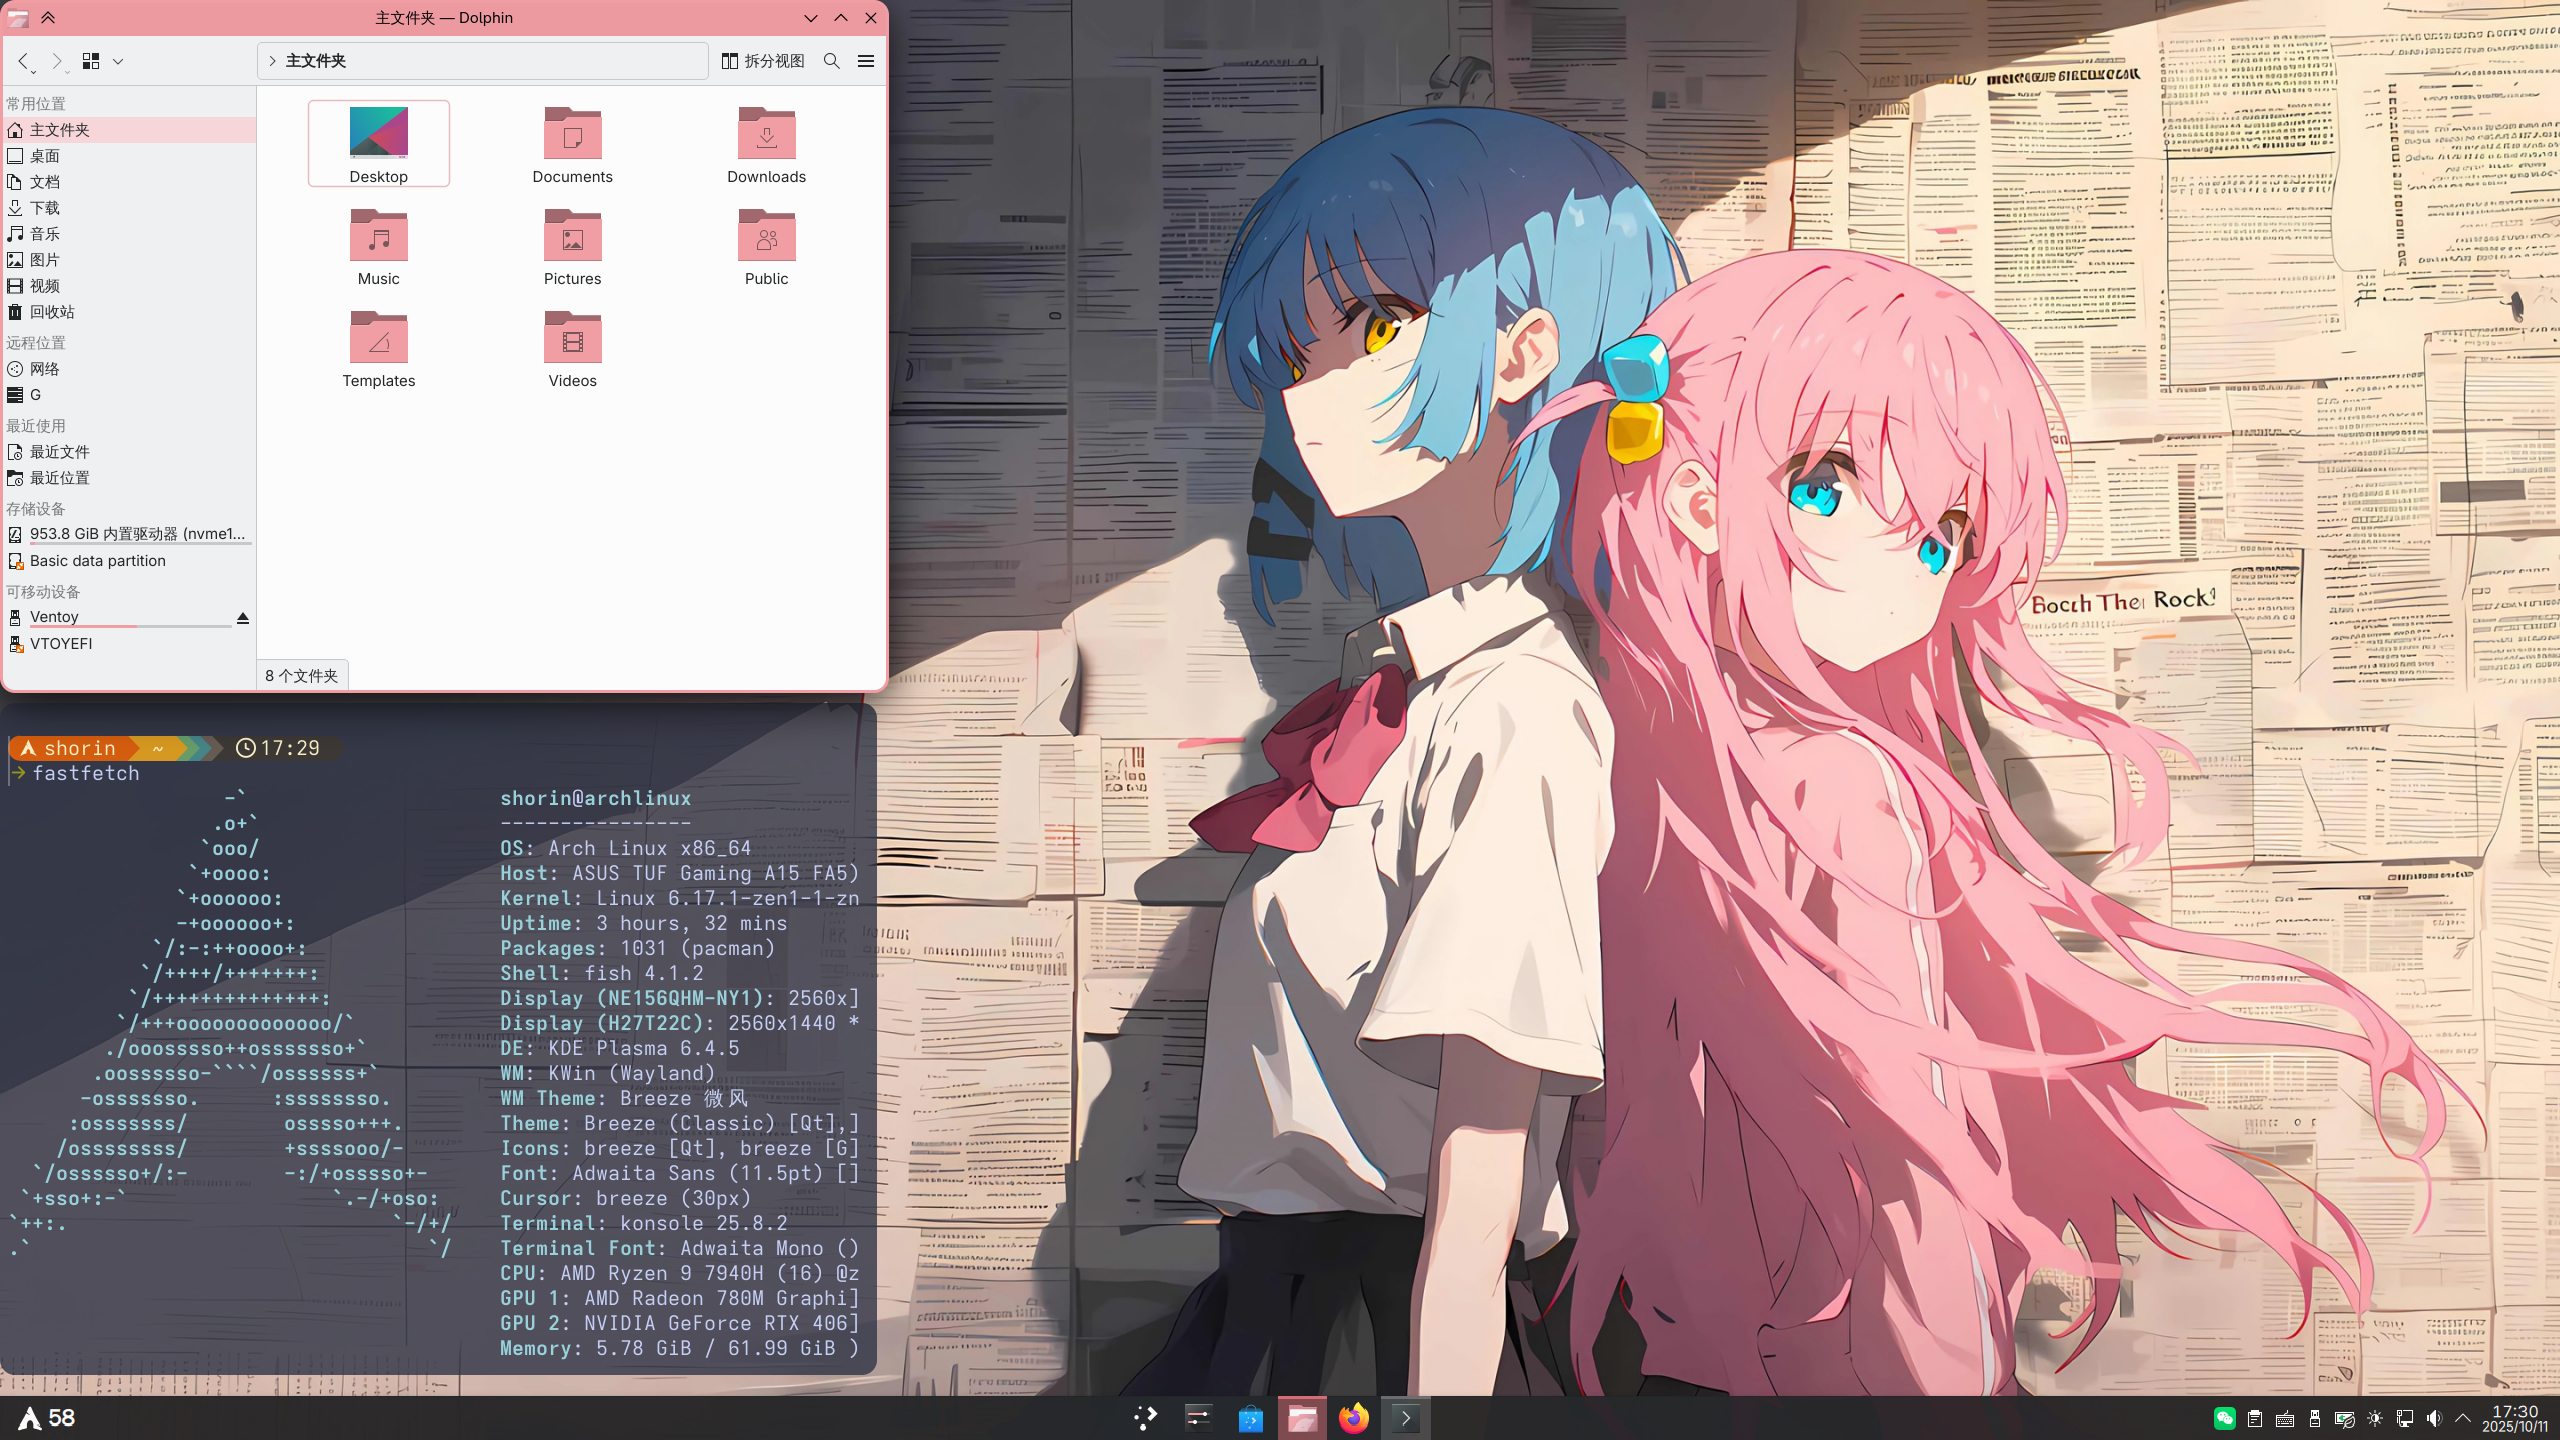The height and width of the screenshot is (1440, 2560).
Task: Select the Documents folder icon
Action: pos(573,144)
